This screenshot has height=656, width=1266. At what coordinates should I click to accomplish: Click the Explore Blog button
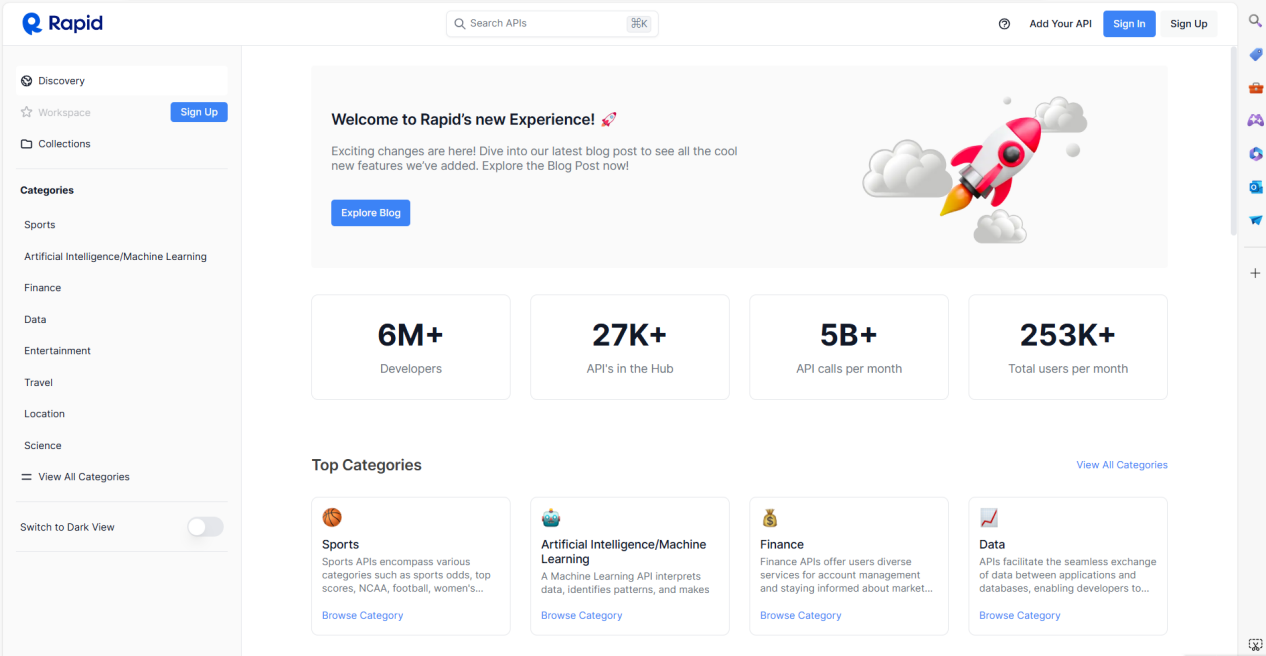click(x=371, y=213)
